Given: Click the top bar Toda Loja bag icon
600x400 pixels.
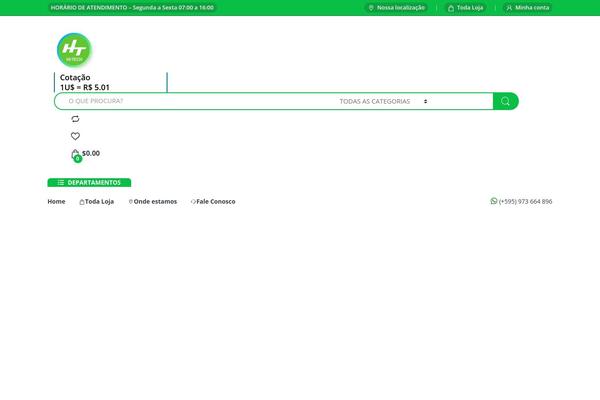Looking at the screenshot, I should click(x=451, y=8).
